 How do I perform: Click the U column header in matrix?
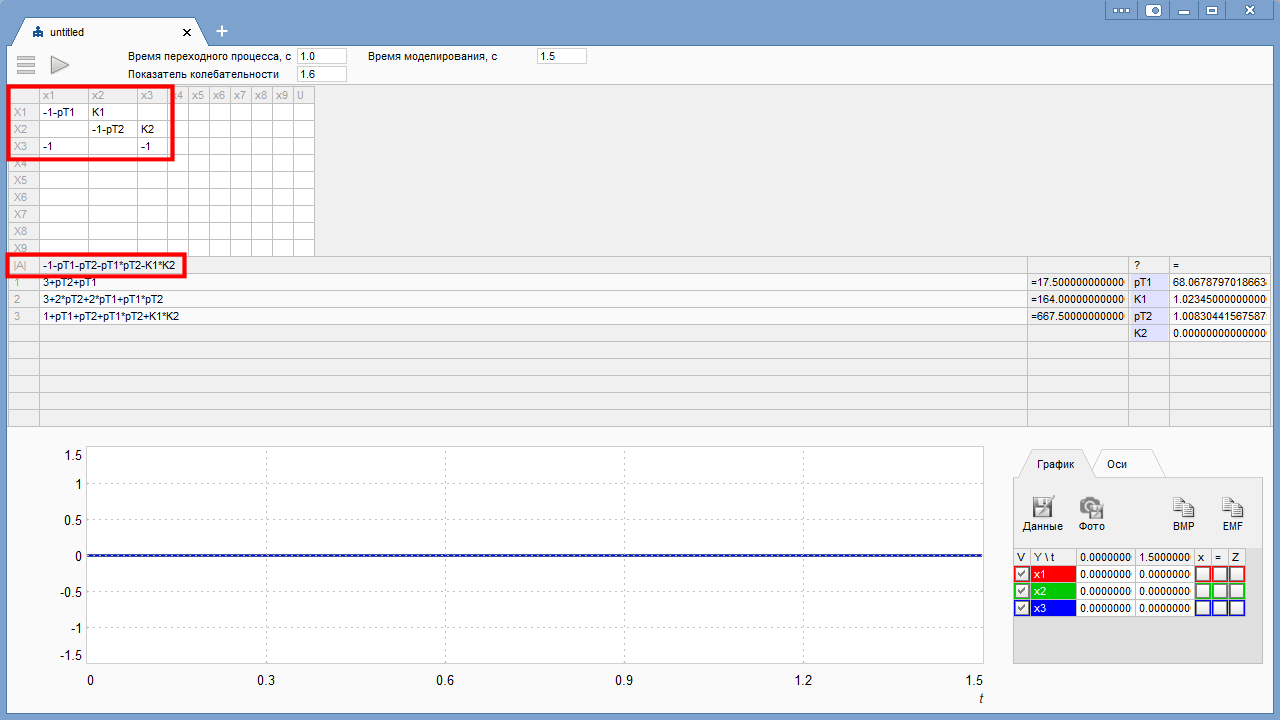pos(304,95)
